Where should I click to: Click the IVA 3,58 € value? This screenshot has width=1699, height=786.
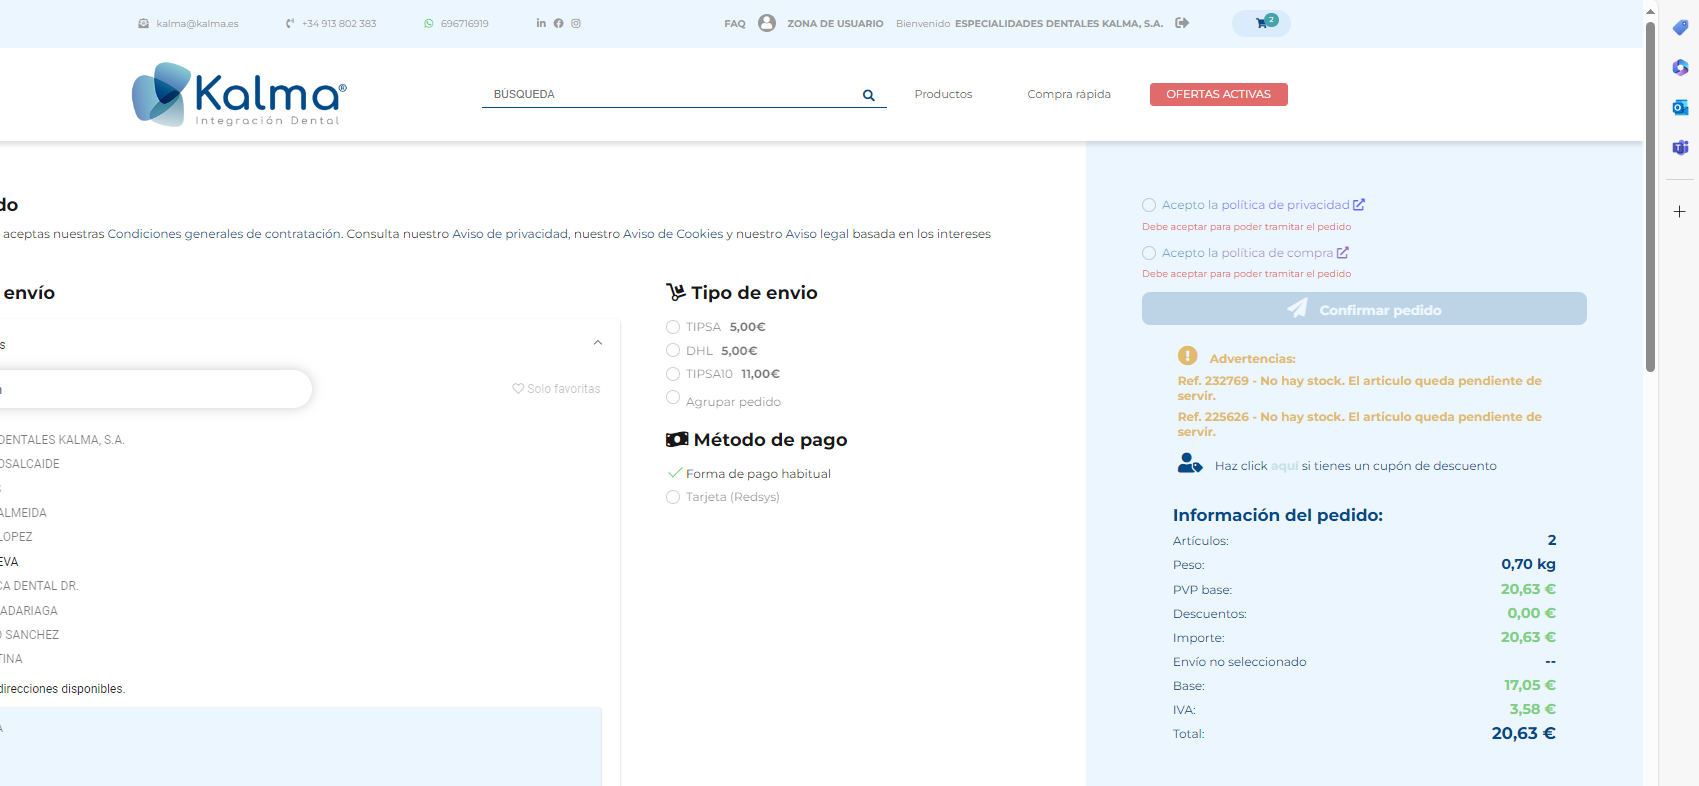pyautogui.click(x=1532, y=709)
